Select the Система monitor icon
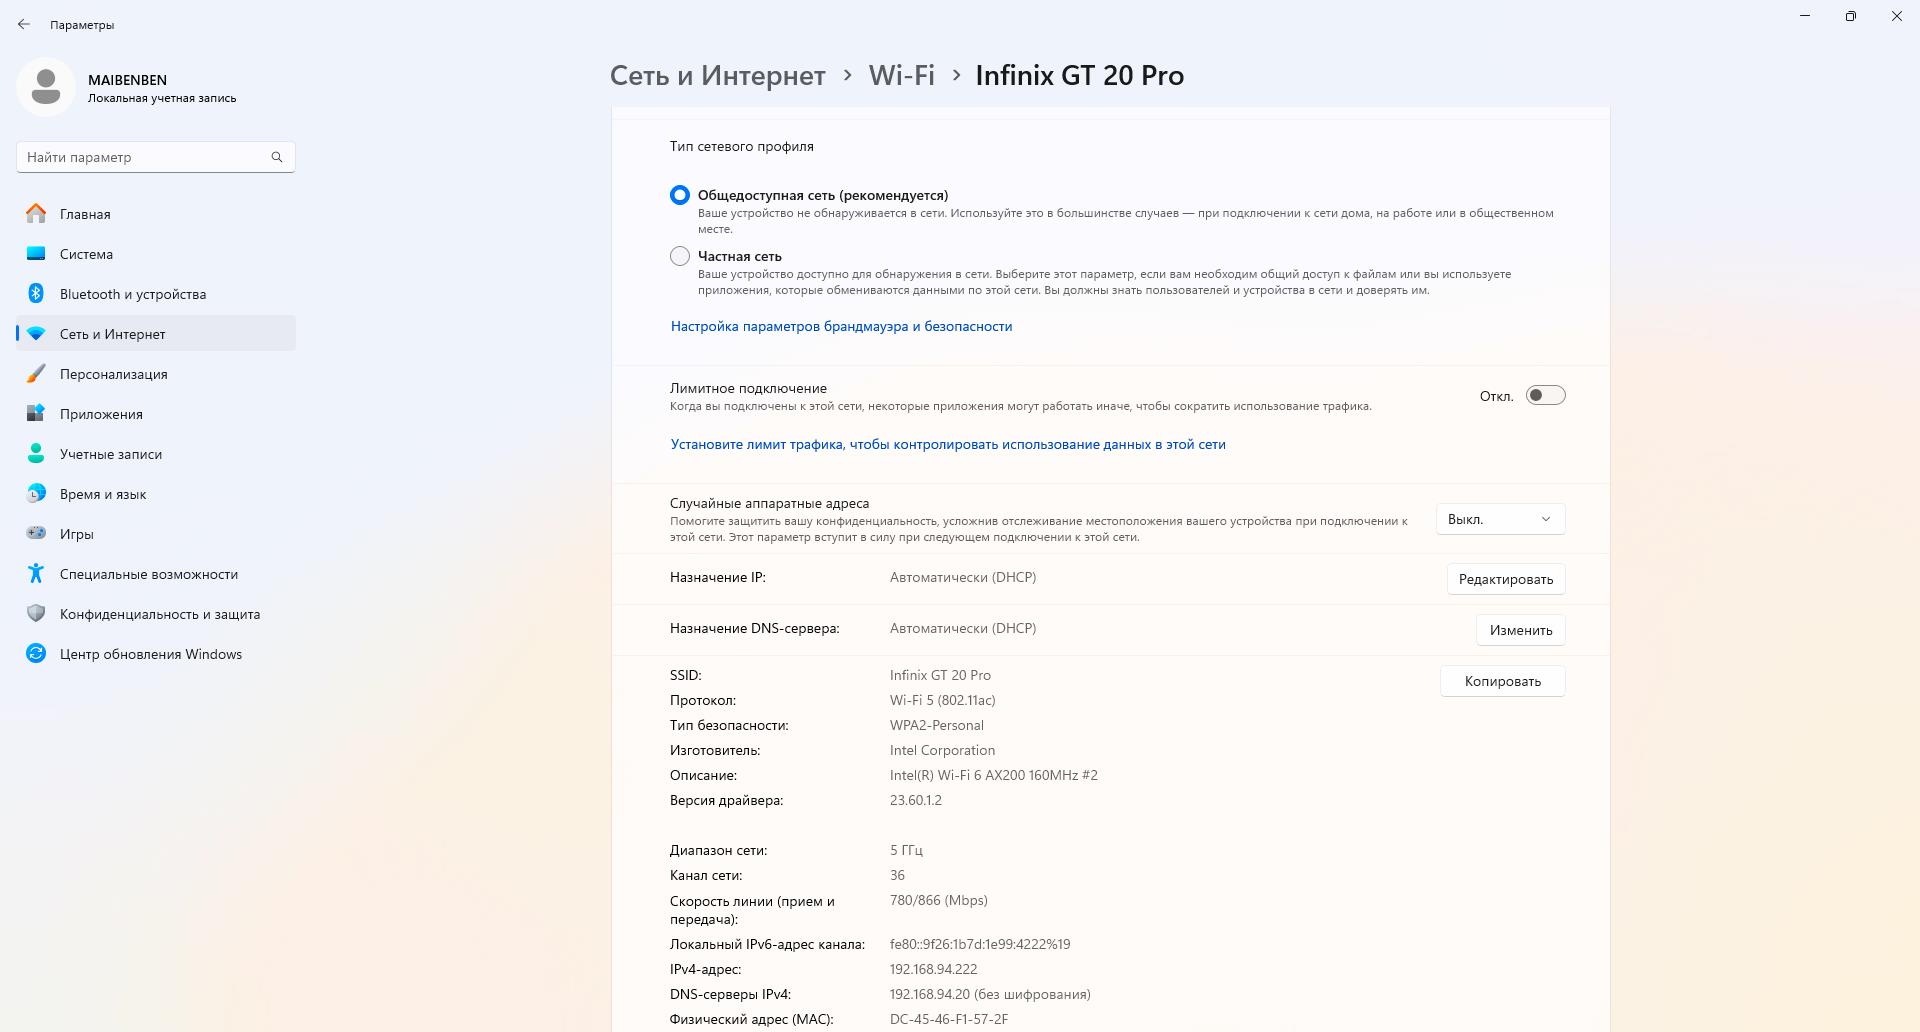This screenshot has width=1920, height=1032. [36, 254]
